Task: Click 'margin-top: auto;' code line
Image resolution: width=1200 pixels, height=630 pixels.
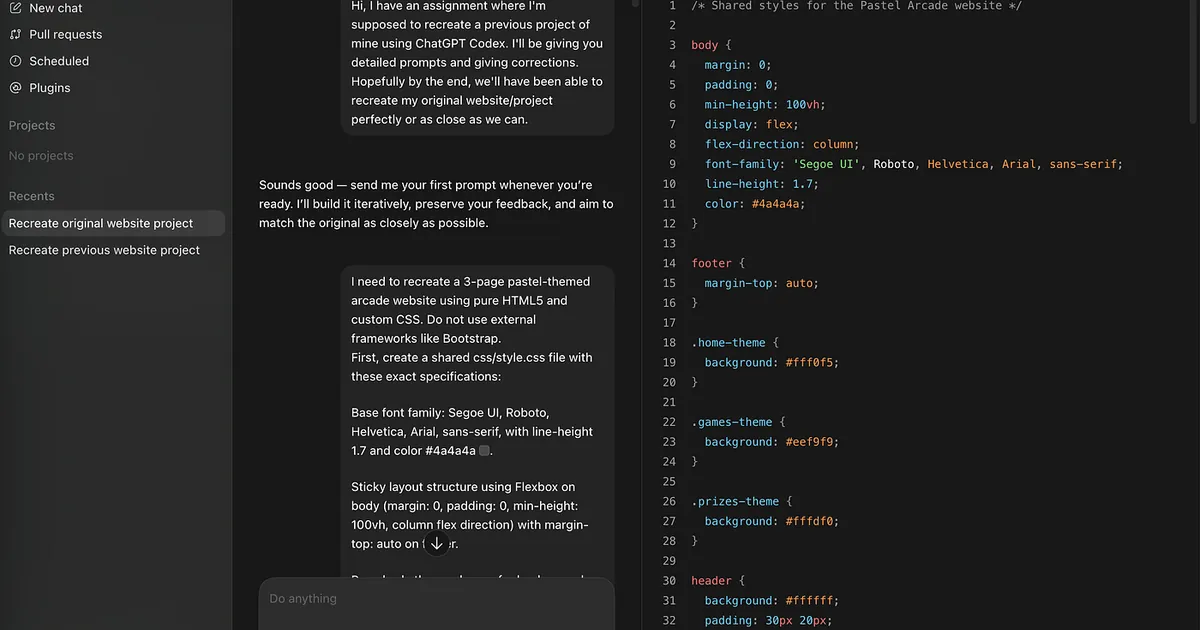Action: [x=761, y=283]
